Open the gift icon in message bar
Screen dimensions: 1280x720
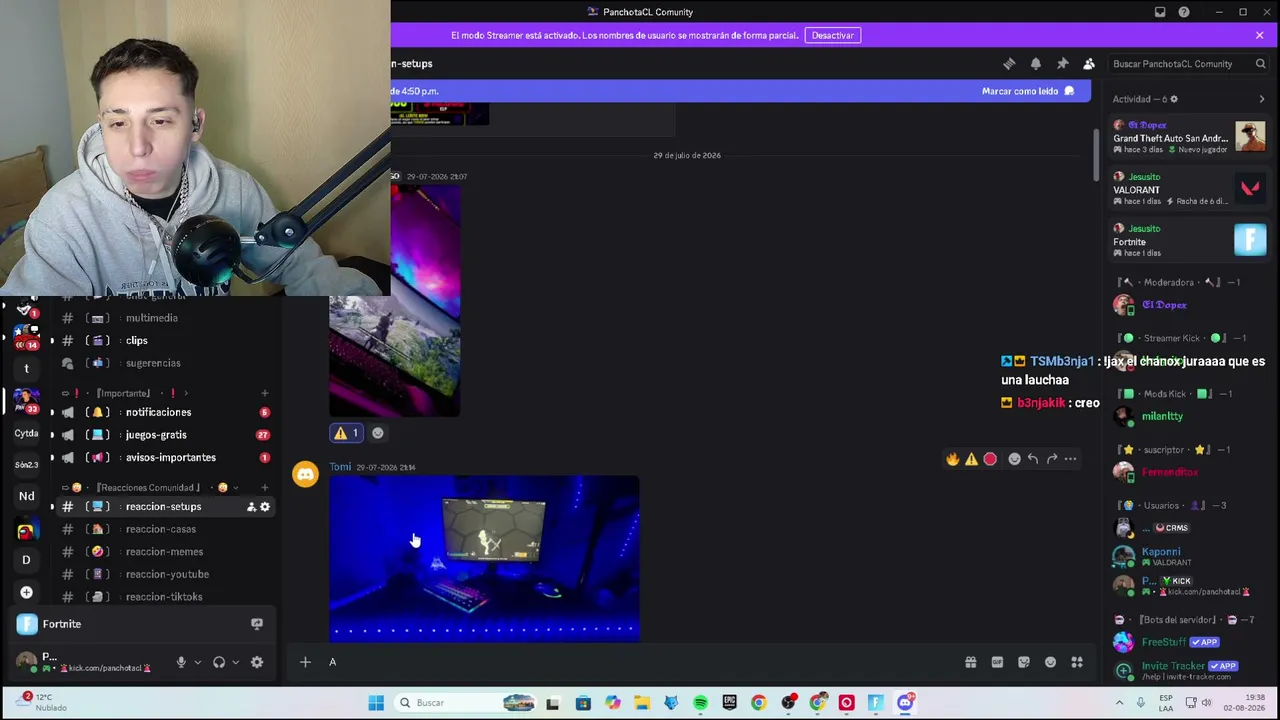(x=970, y=662)
